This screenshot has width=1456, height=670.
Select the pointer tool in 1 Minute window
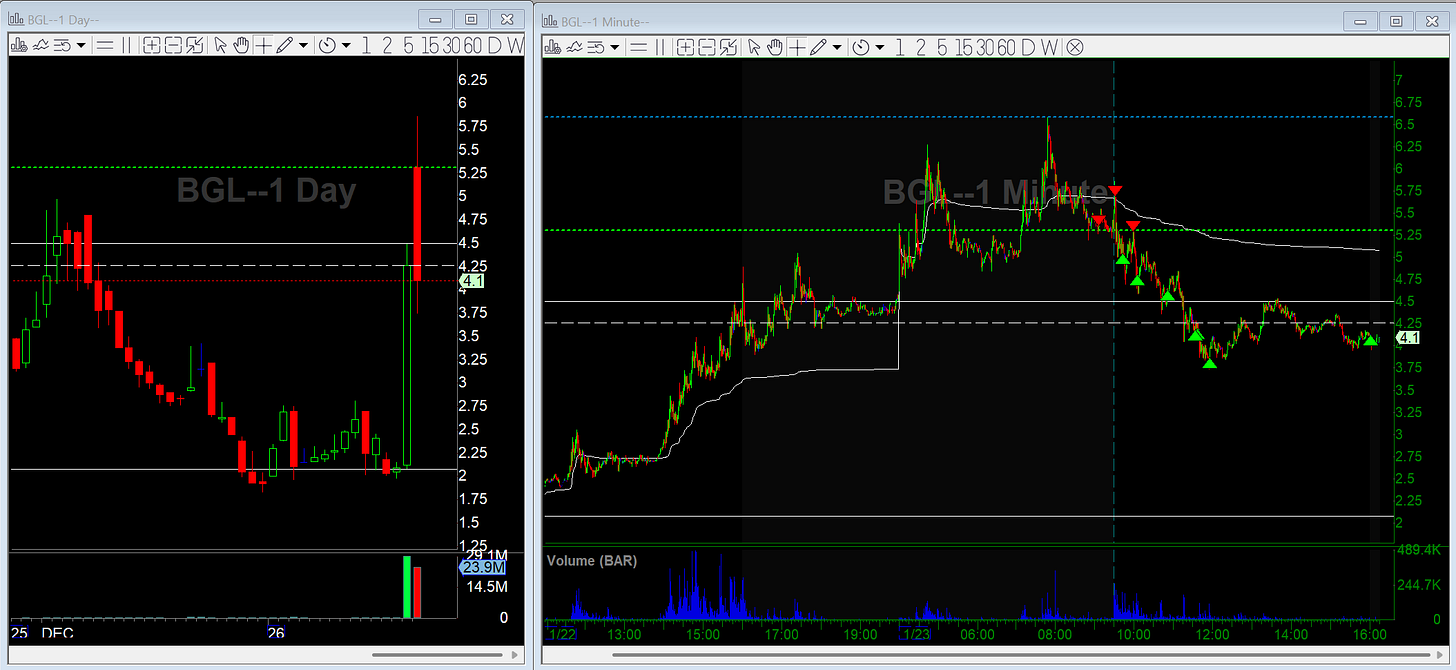coord(754,46)
